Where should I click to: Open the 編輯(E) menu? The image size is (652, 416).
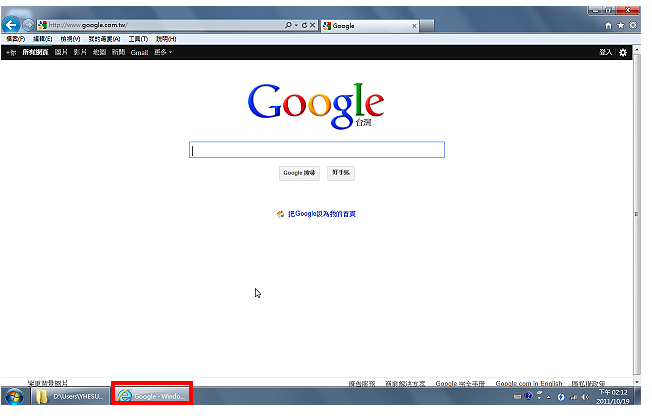pos(42,39)
